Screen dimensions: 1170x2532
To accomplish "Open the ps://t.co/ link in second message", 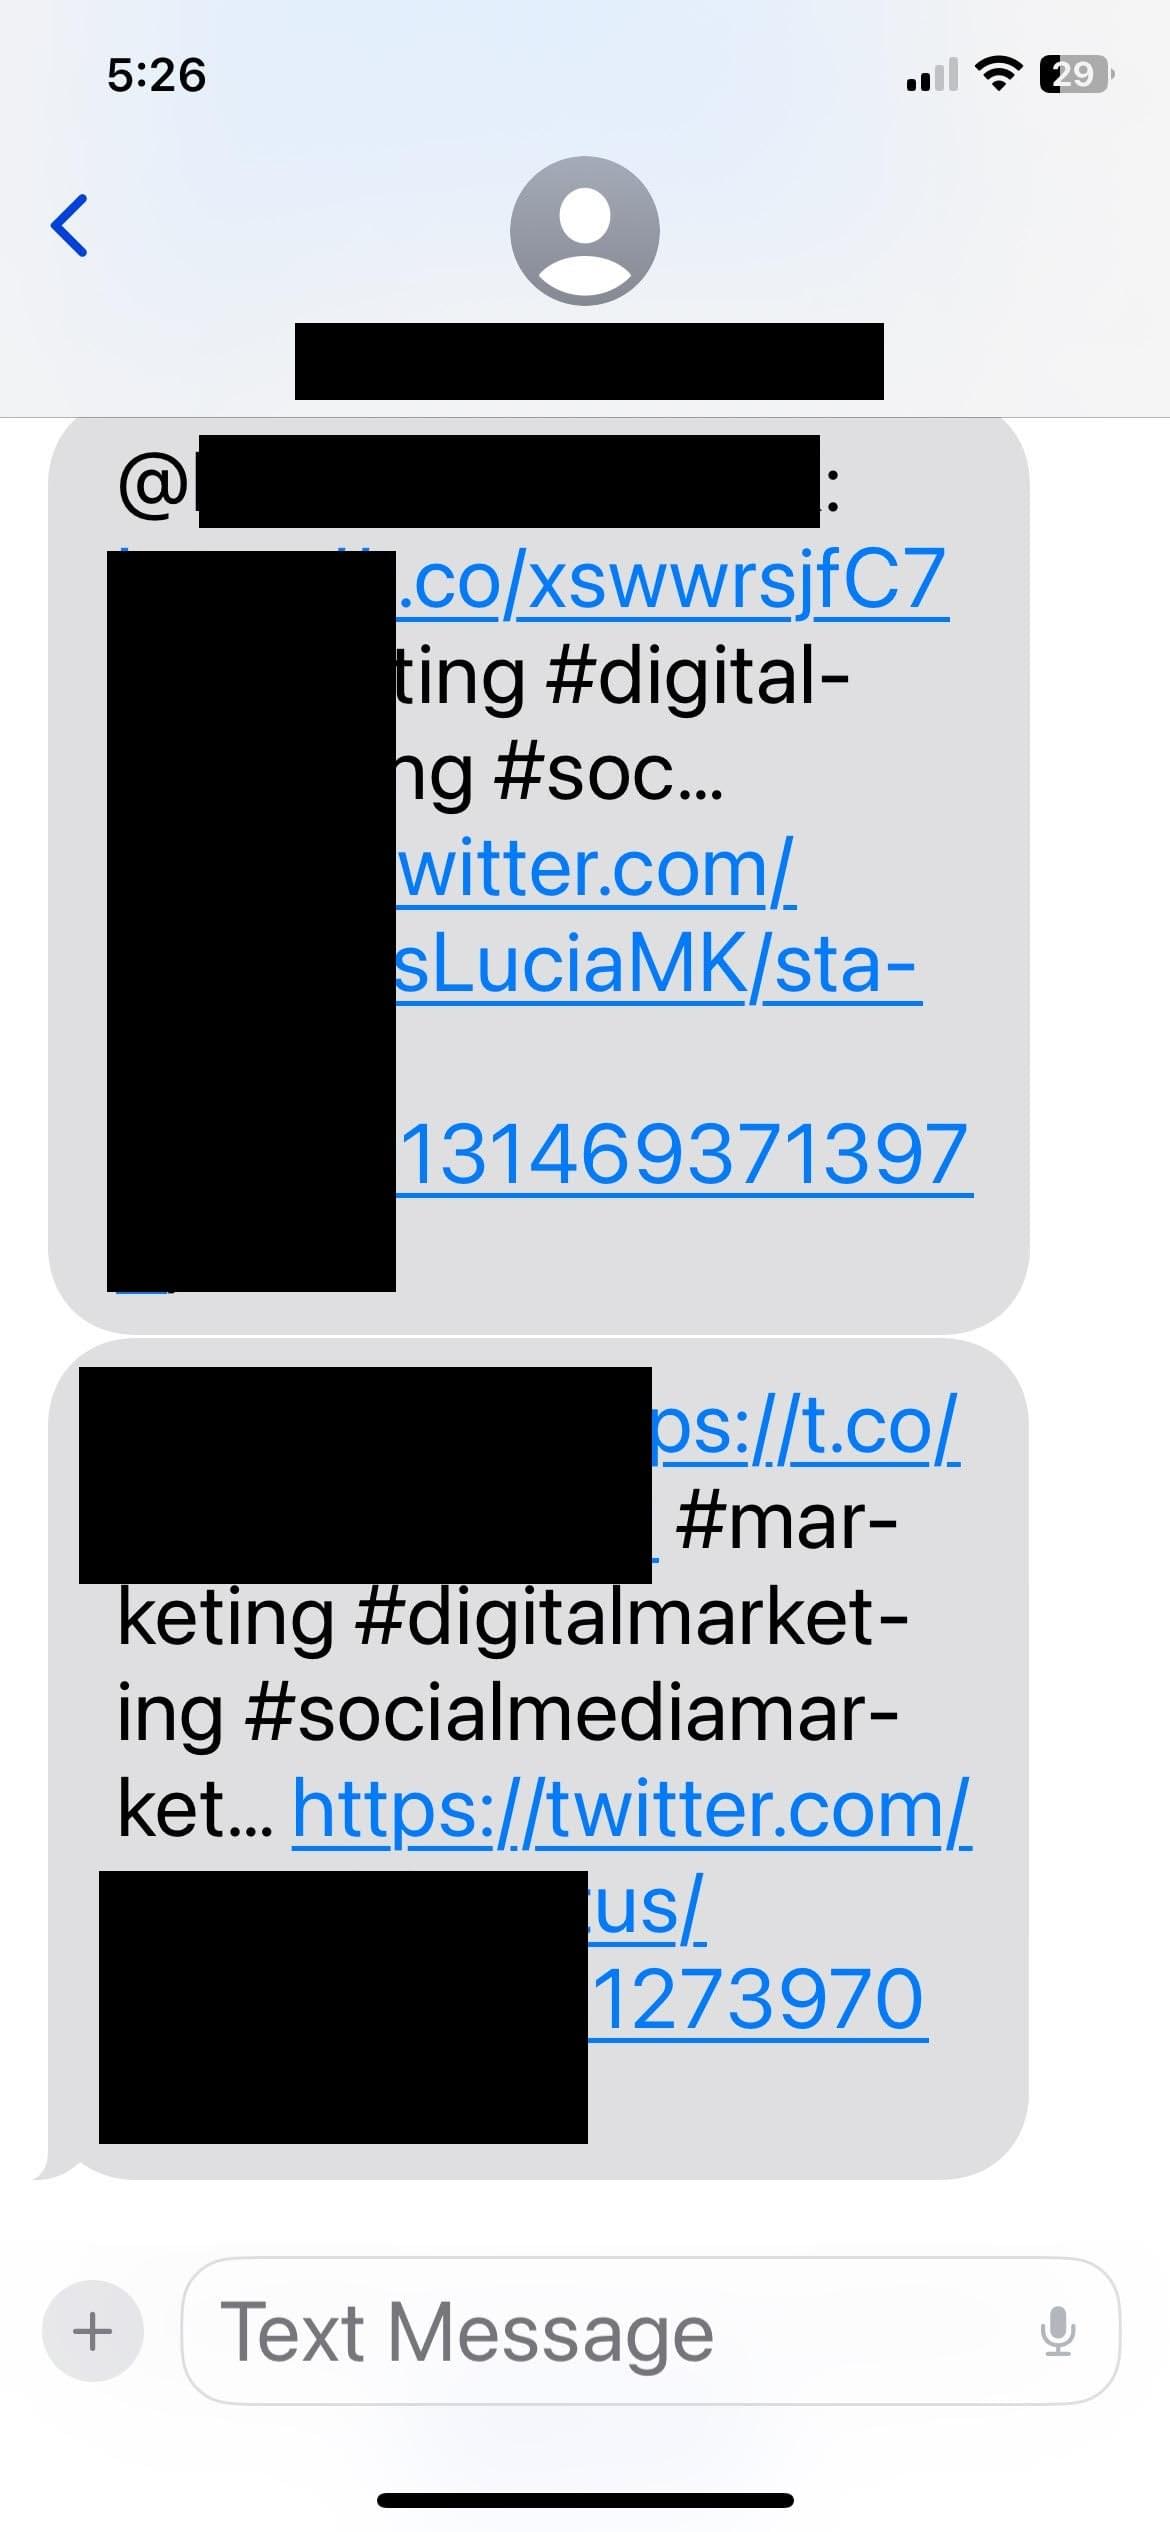I will [806, 1427].
